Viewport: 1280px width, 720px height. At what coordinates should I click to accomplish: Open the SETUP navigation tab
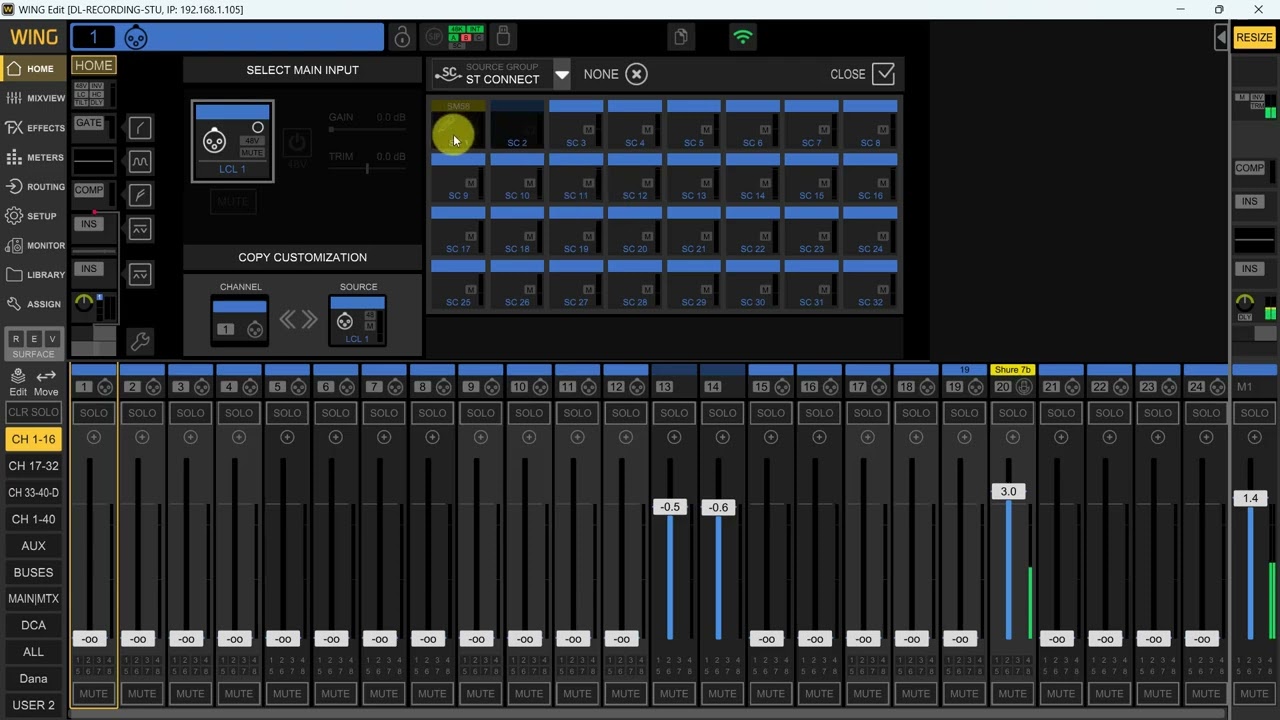(32, 216)
